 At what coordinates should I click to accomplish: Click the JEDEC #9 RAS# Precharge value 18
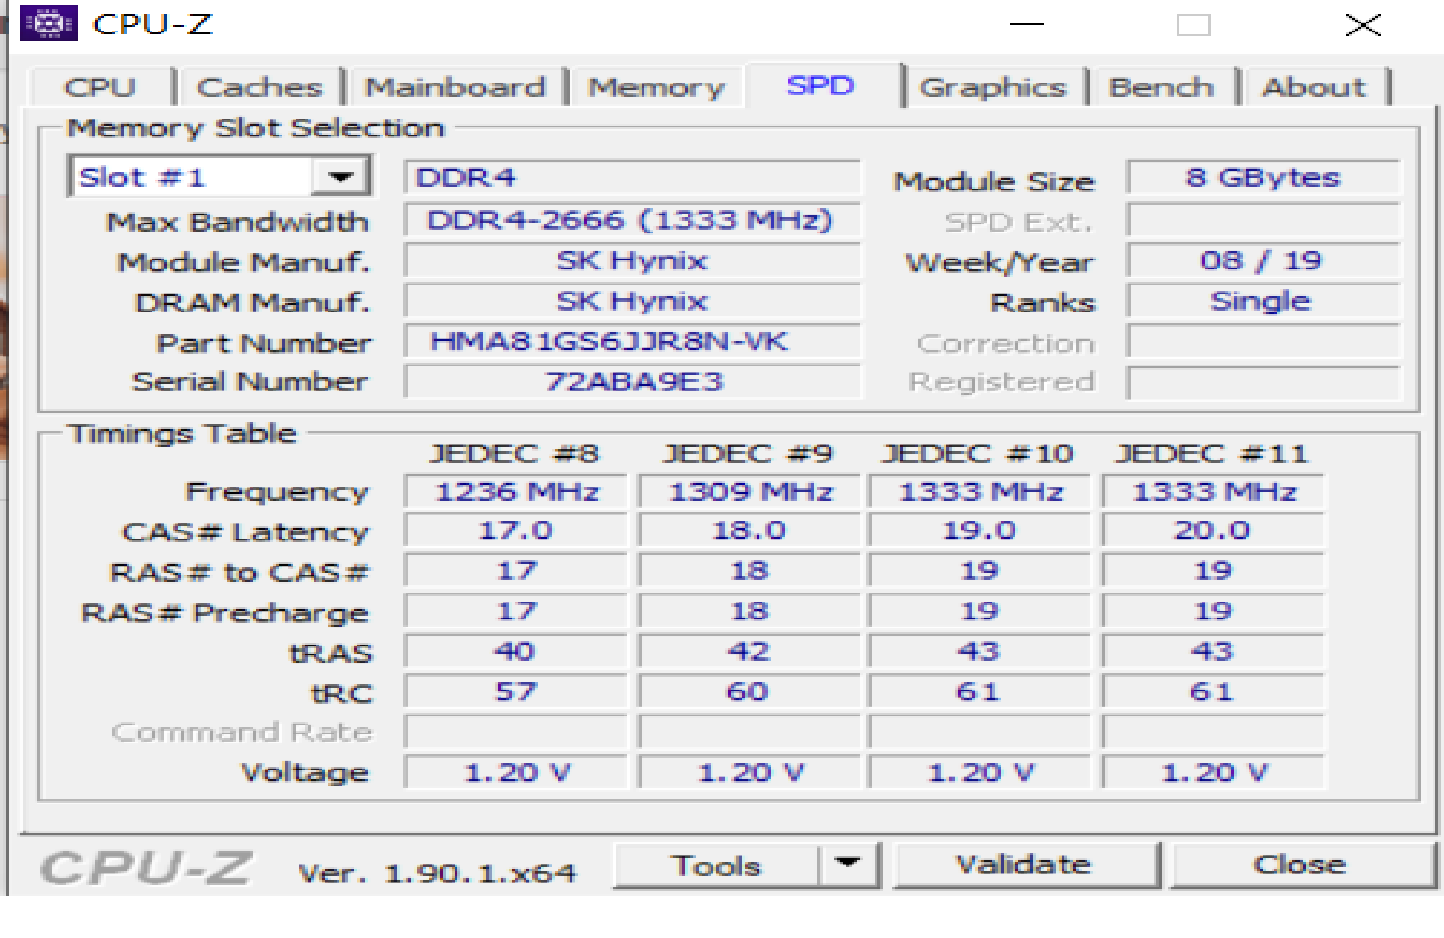click(750, 611)
